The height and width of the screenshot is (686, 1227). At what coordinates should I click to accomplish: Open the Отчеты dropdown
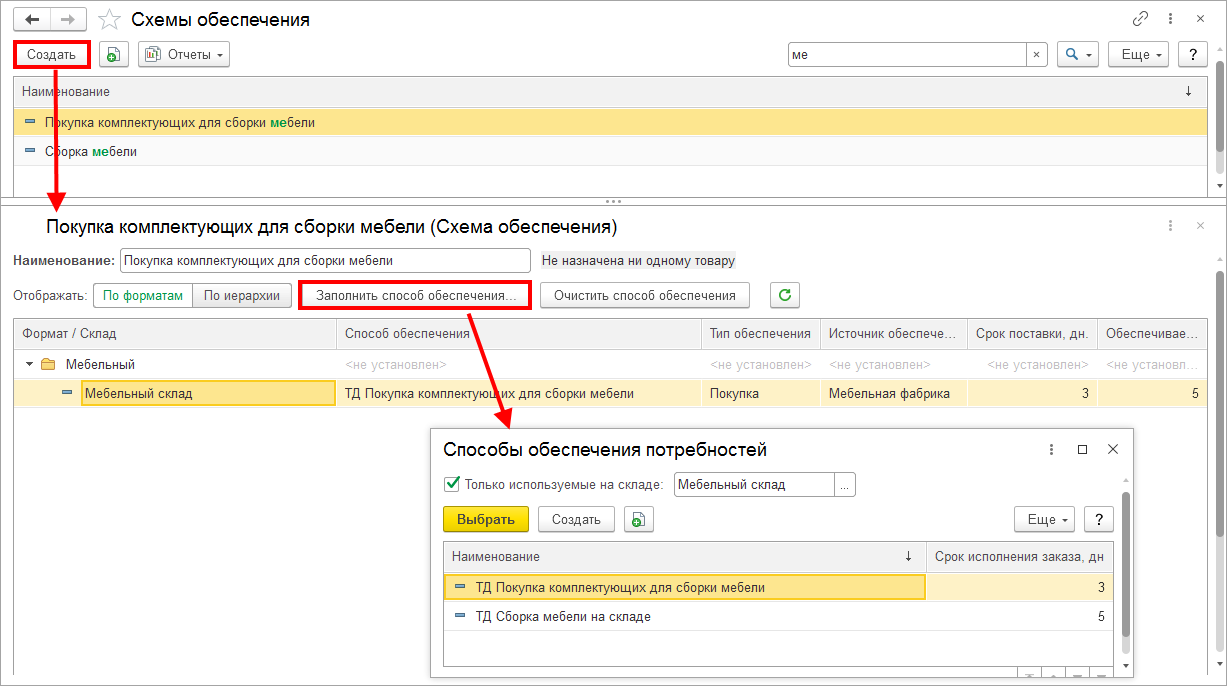[x=184, y=54]
